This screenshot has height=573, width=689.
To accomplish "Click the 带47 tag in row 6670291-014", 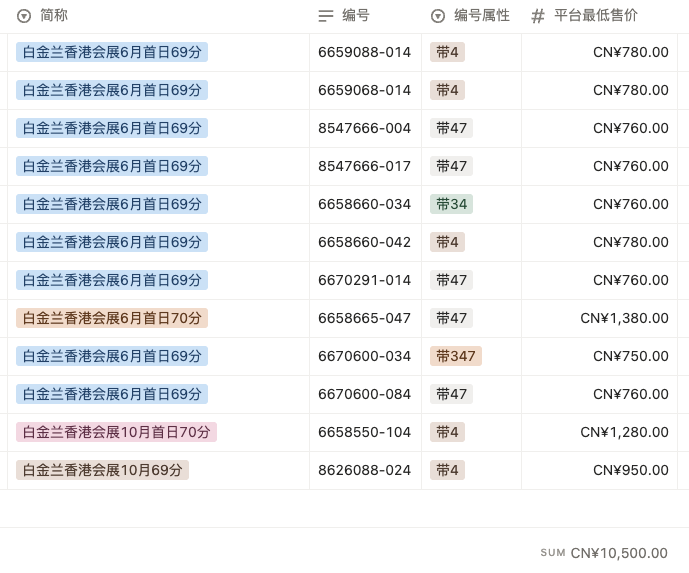I will [451, 280].
